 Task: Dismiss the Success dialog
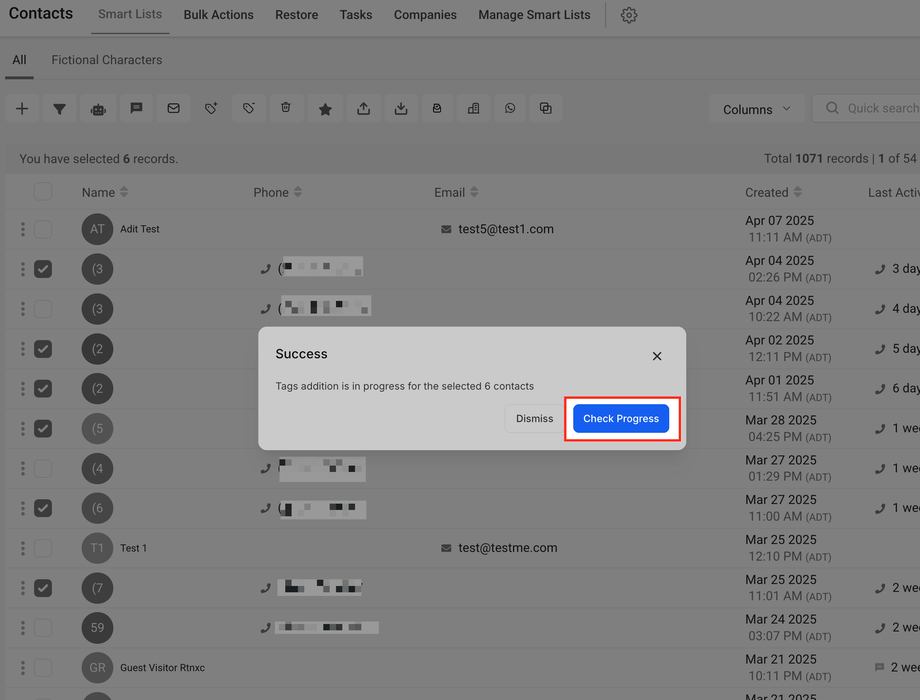point(534,418)
